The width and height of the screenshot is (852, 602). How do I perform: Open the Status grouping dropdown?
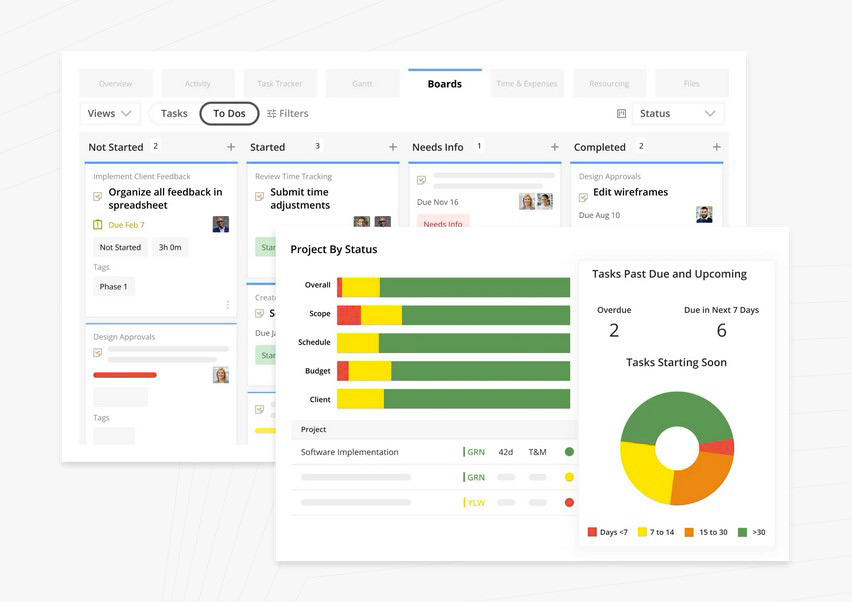[x=678, y=114]
